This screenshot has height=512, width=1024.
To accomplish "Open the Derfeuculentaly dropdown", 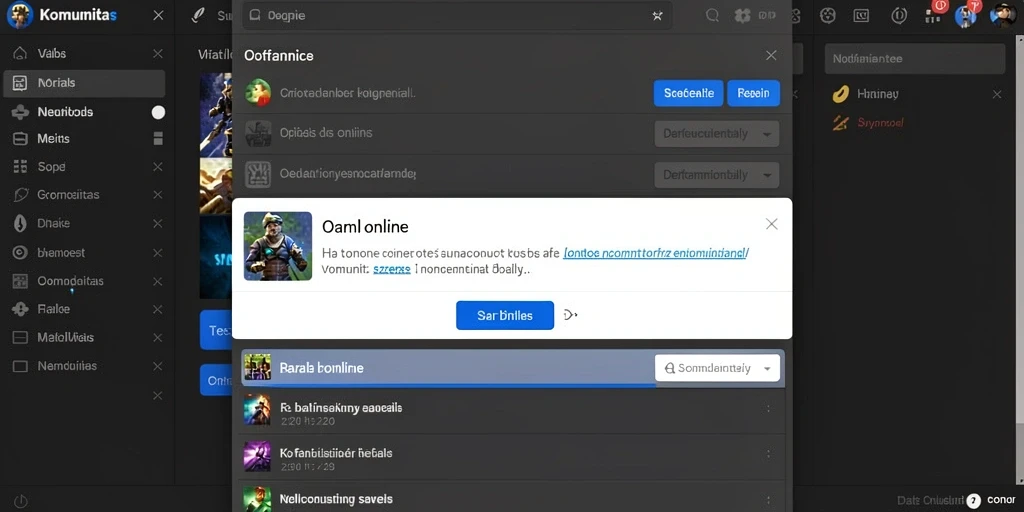I will tap(716, 134).
